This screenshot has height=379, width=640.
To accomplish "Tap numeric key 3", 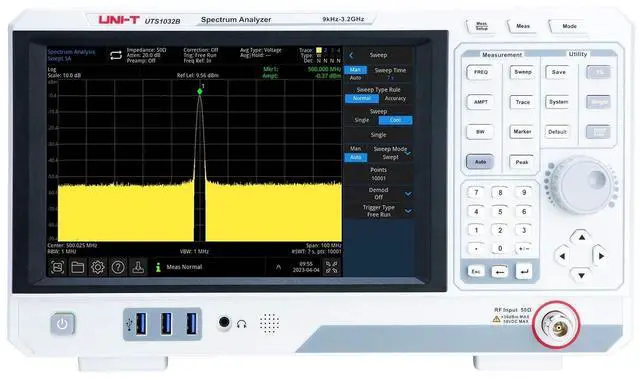I will click(x=524, y=231).
